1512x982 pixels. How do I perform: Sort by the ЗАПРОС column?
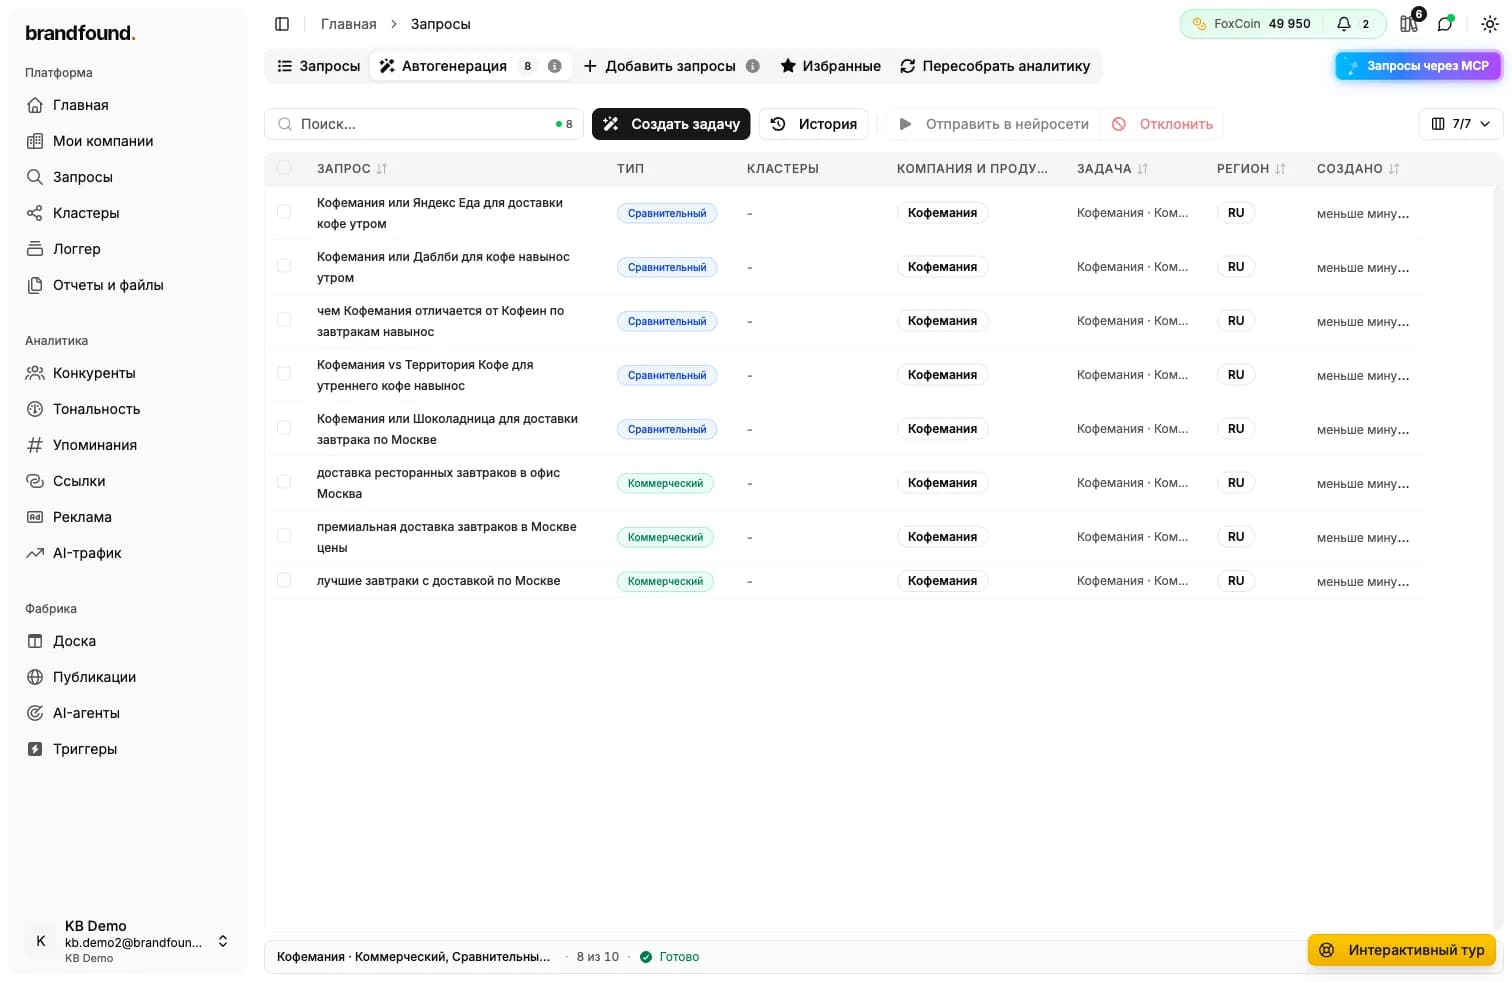click(x=352, y=169)
